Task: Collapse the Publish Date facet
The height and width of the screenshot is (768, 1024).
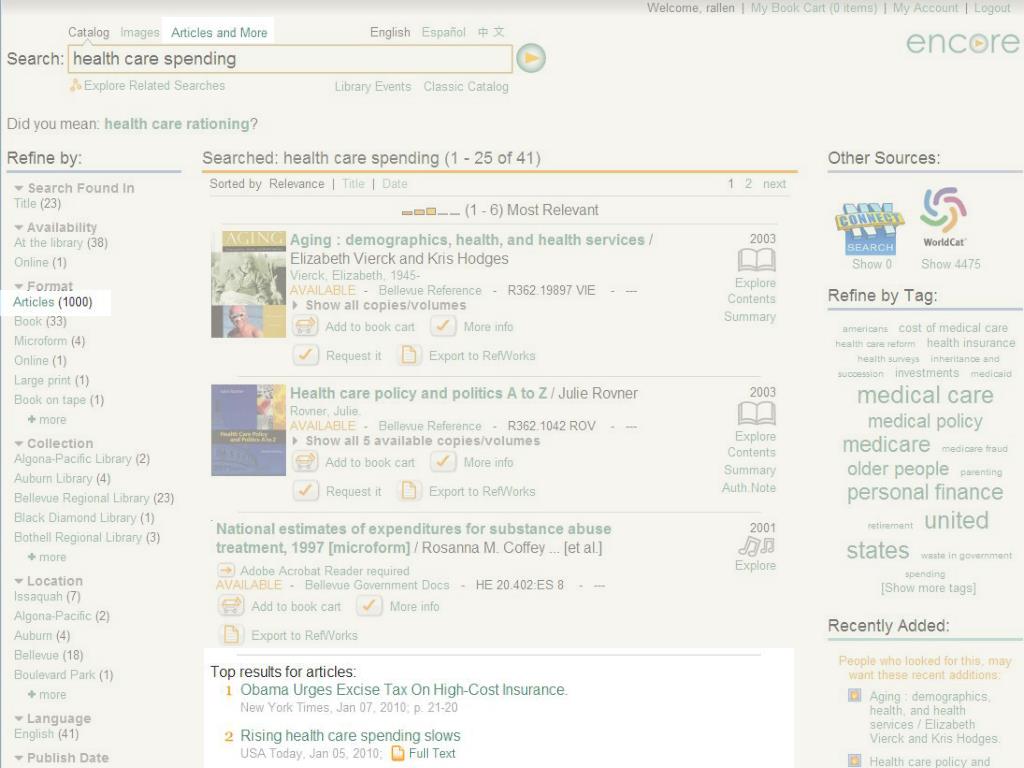Action: pos(18,758)
